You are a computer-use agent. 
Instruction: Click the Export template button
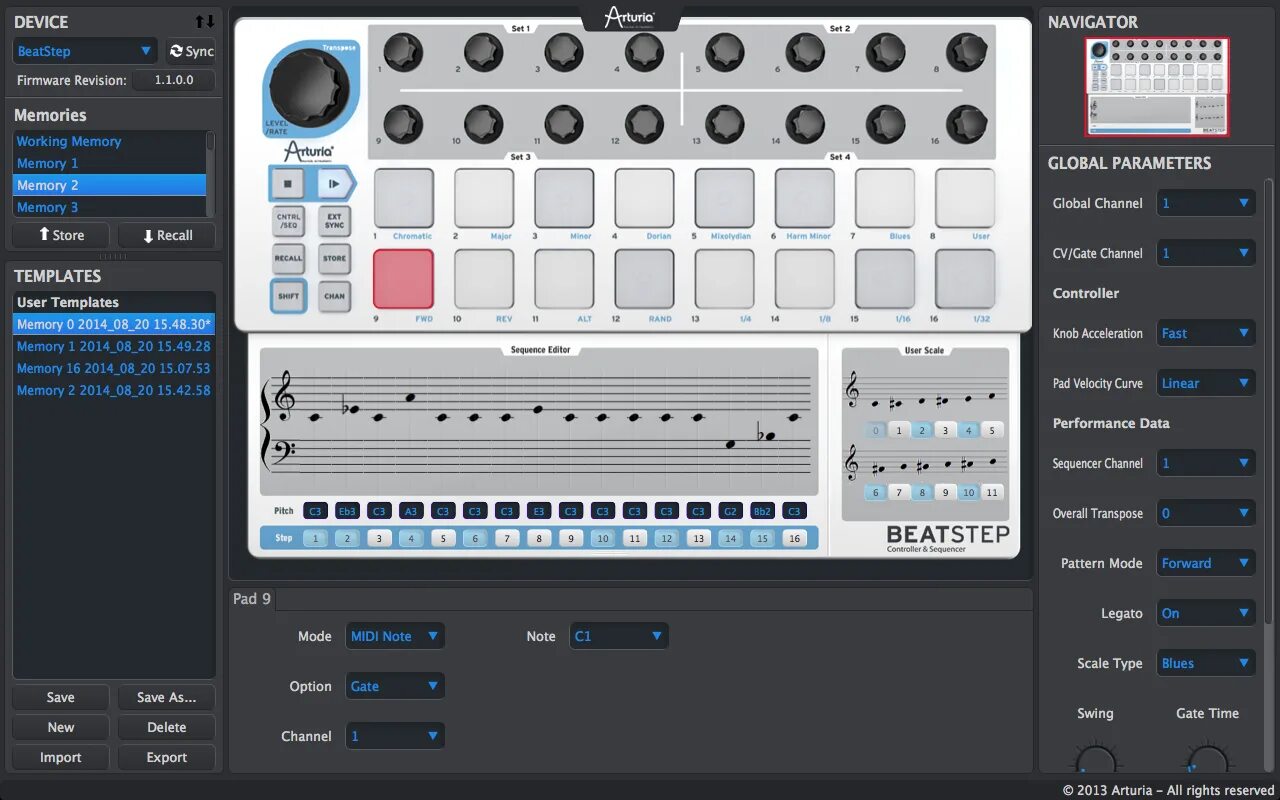tap(167, 757)
